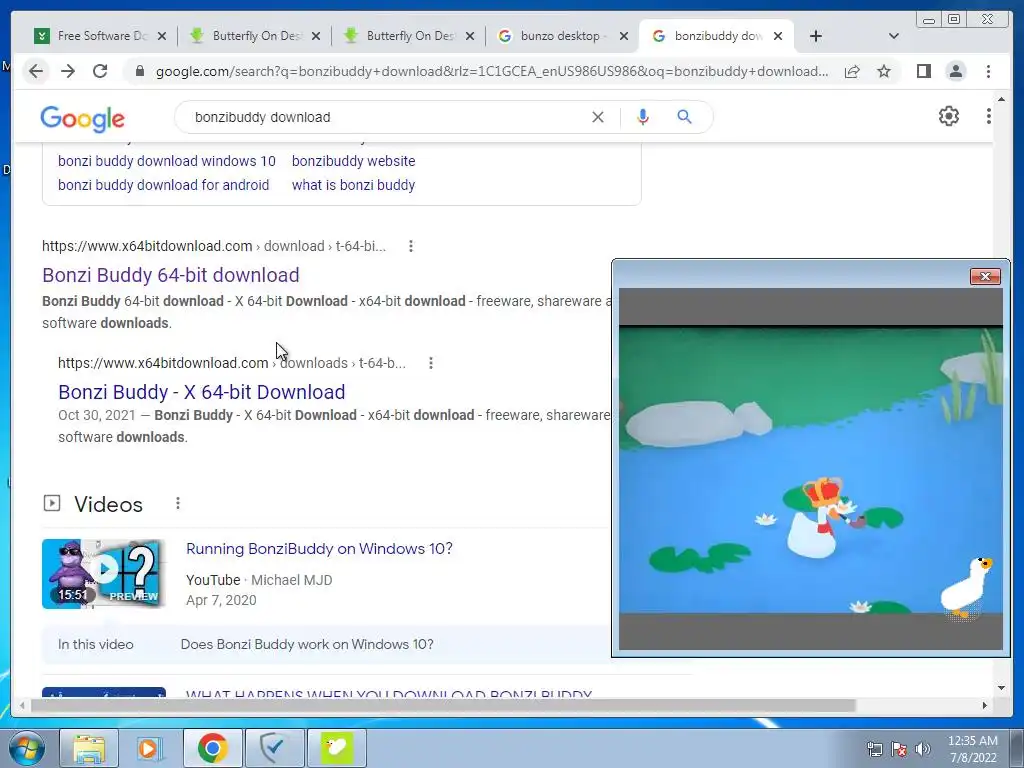Open File Explorer from the taskbar
The image size is (1024, 768).
[89, 748]
